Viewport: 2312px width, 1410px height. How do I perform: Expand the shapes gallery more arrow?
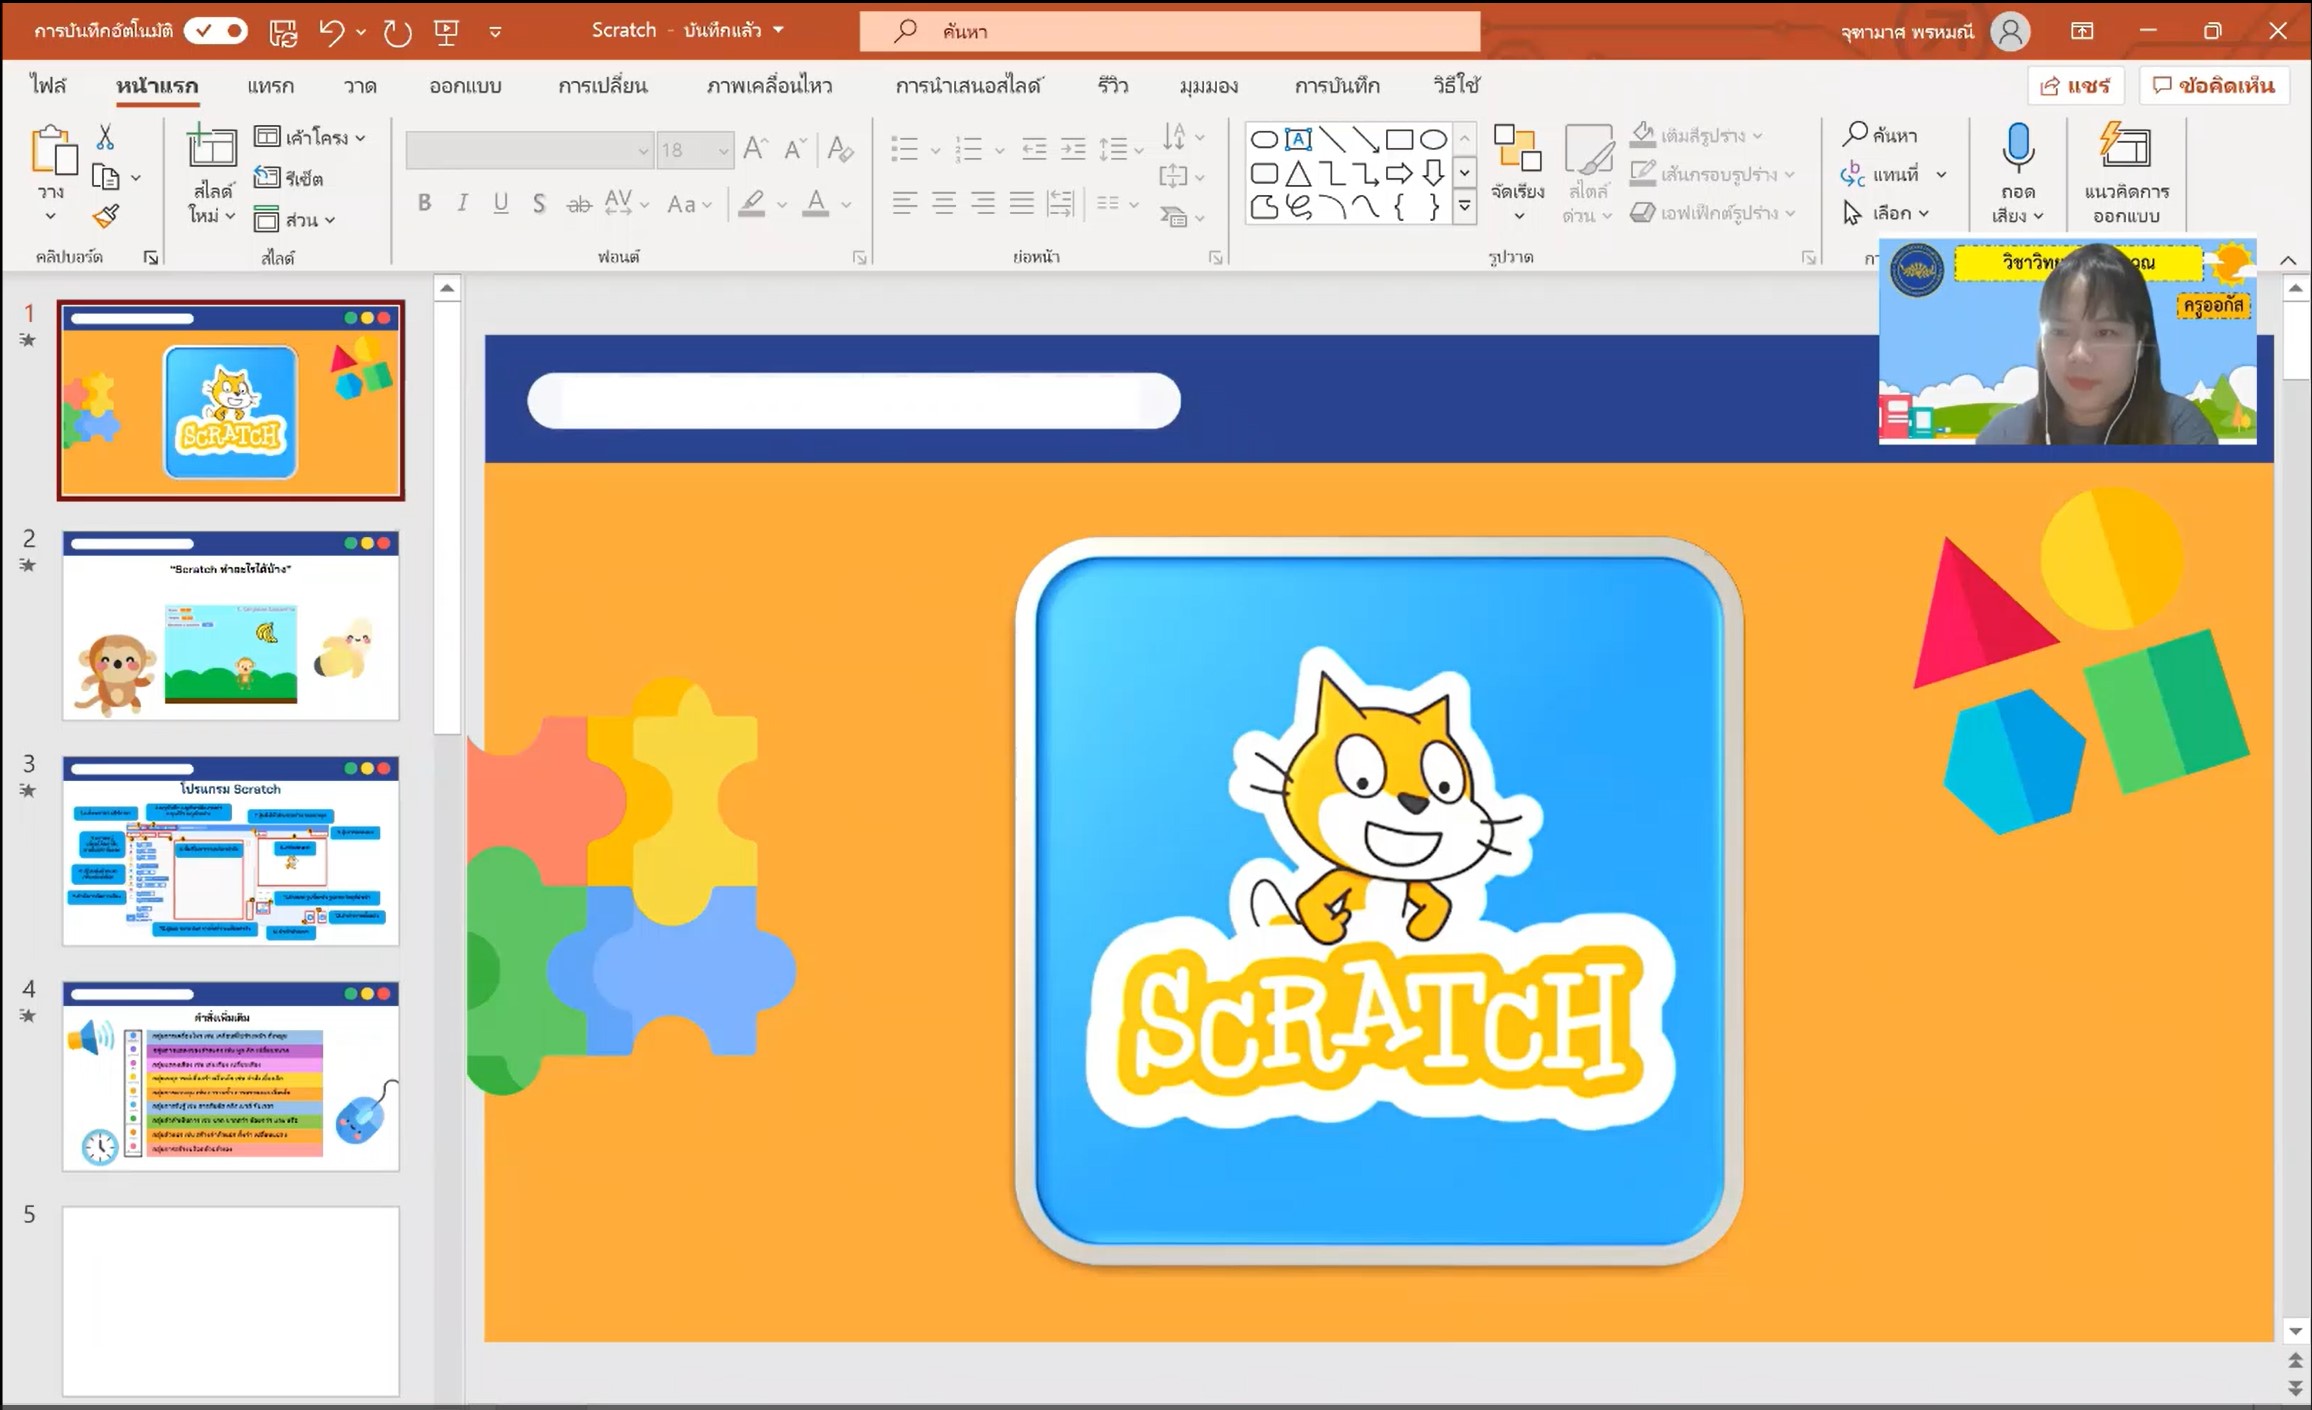1464,207
